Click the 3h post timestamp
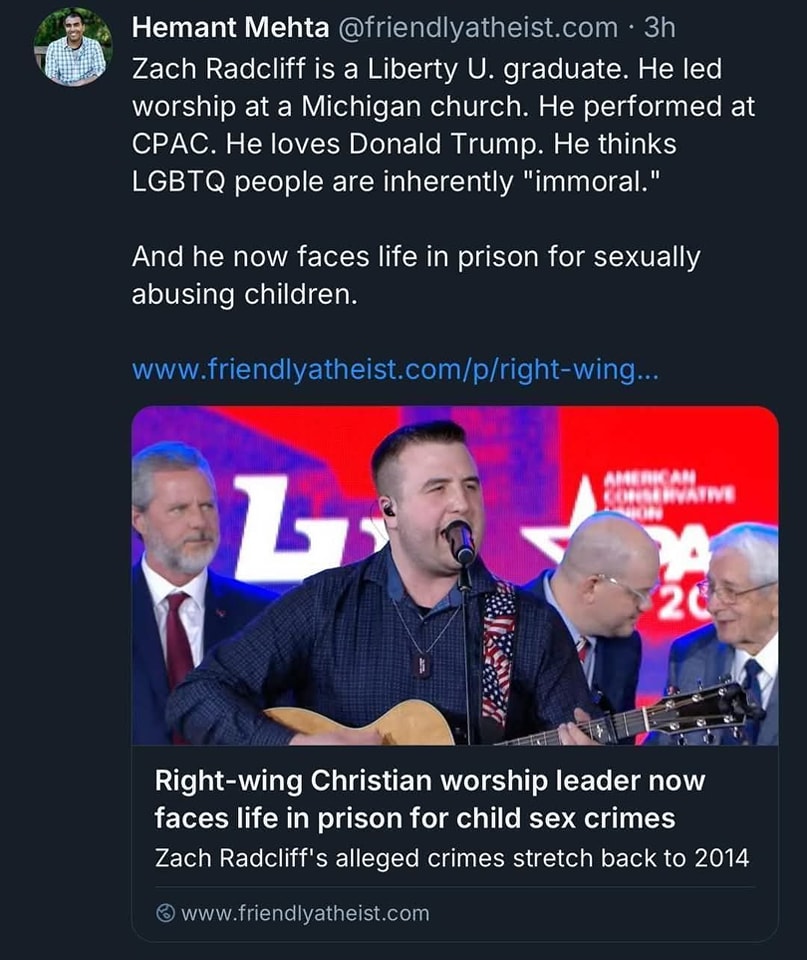The image size is (807, 960). click(659, 27)
